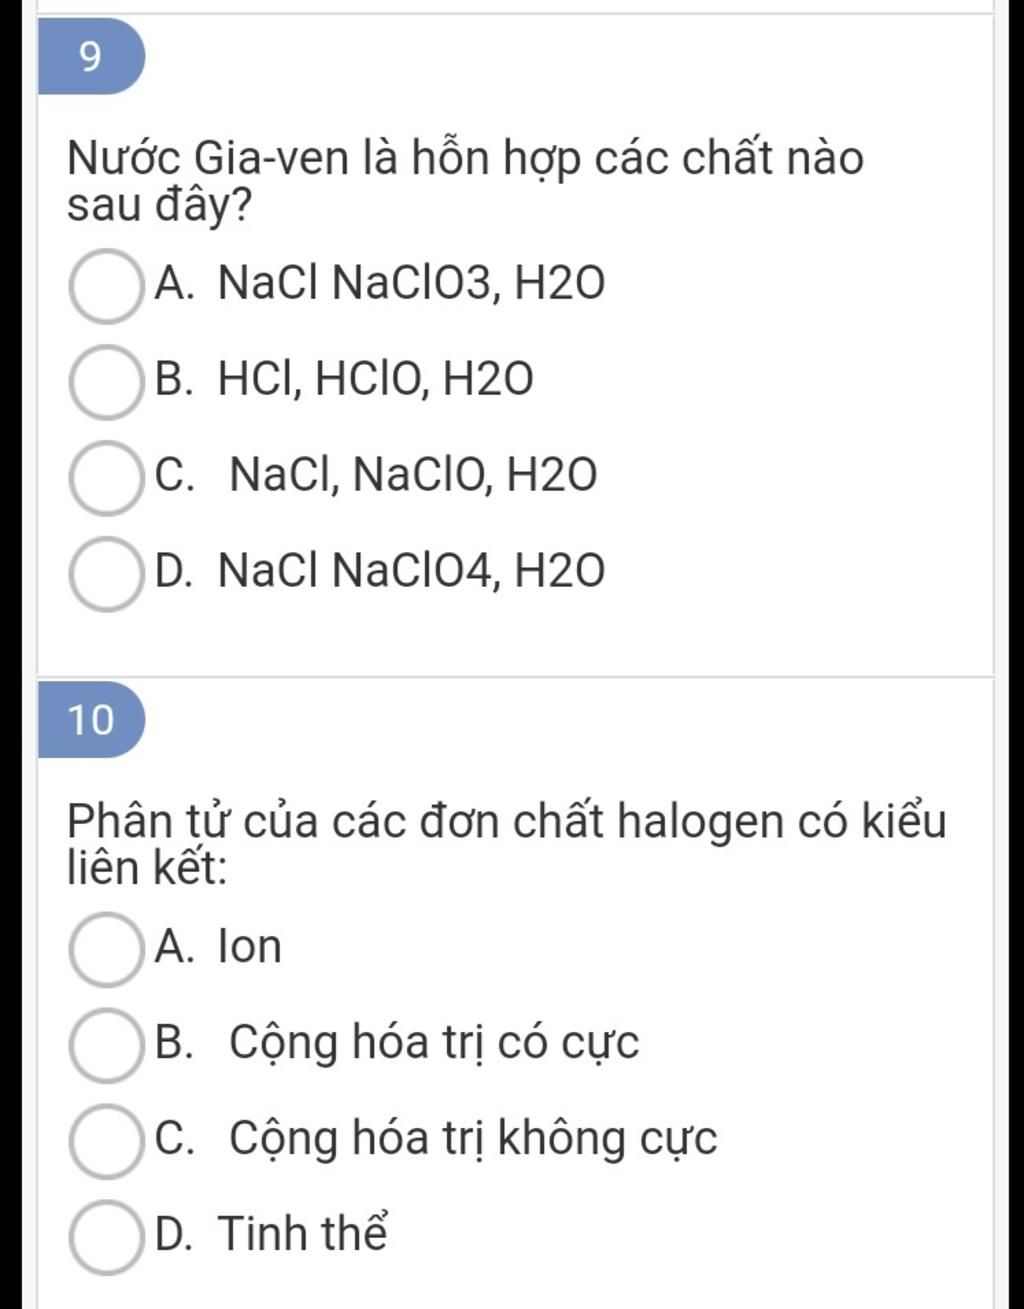Click the question number 9 badge
1024x1309 pixels.
tap(91, 56)
